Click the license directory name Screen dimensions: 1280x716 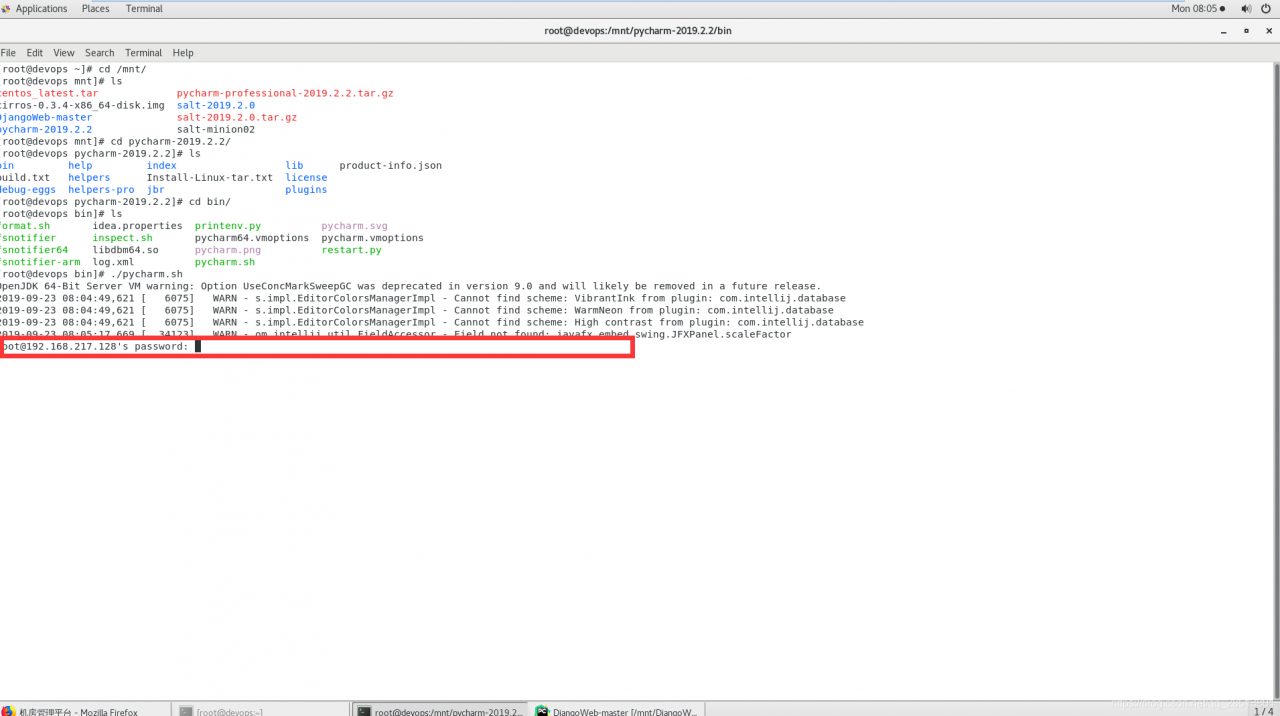306,177
